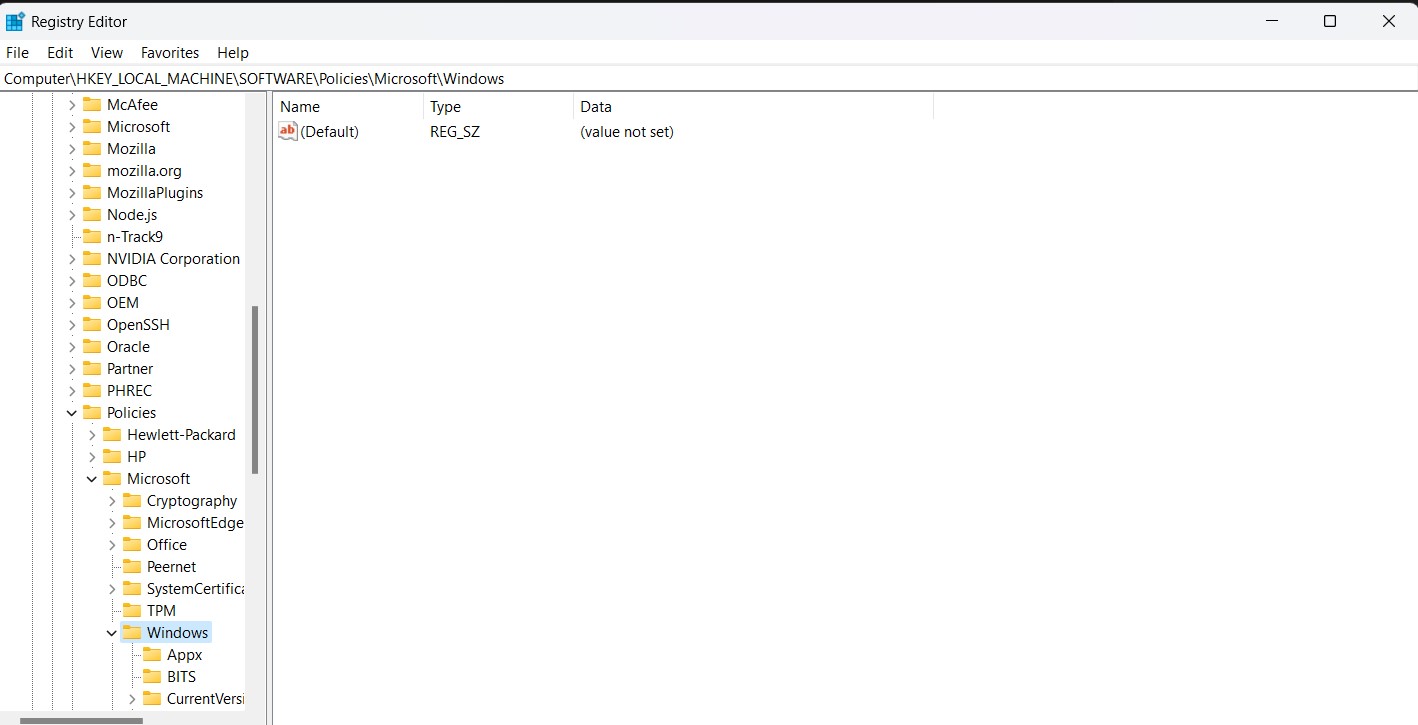Image resolution: width=1418 pixels, height=725 pixels.
Task: Open the Favorites menu
Action: point(170,52)
